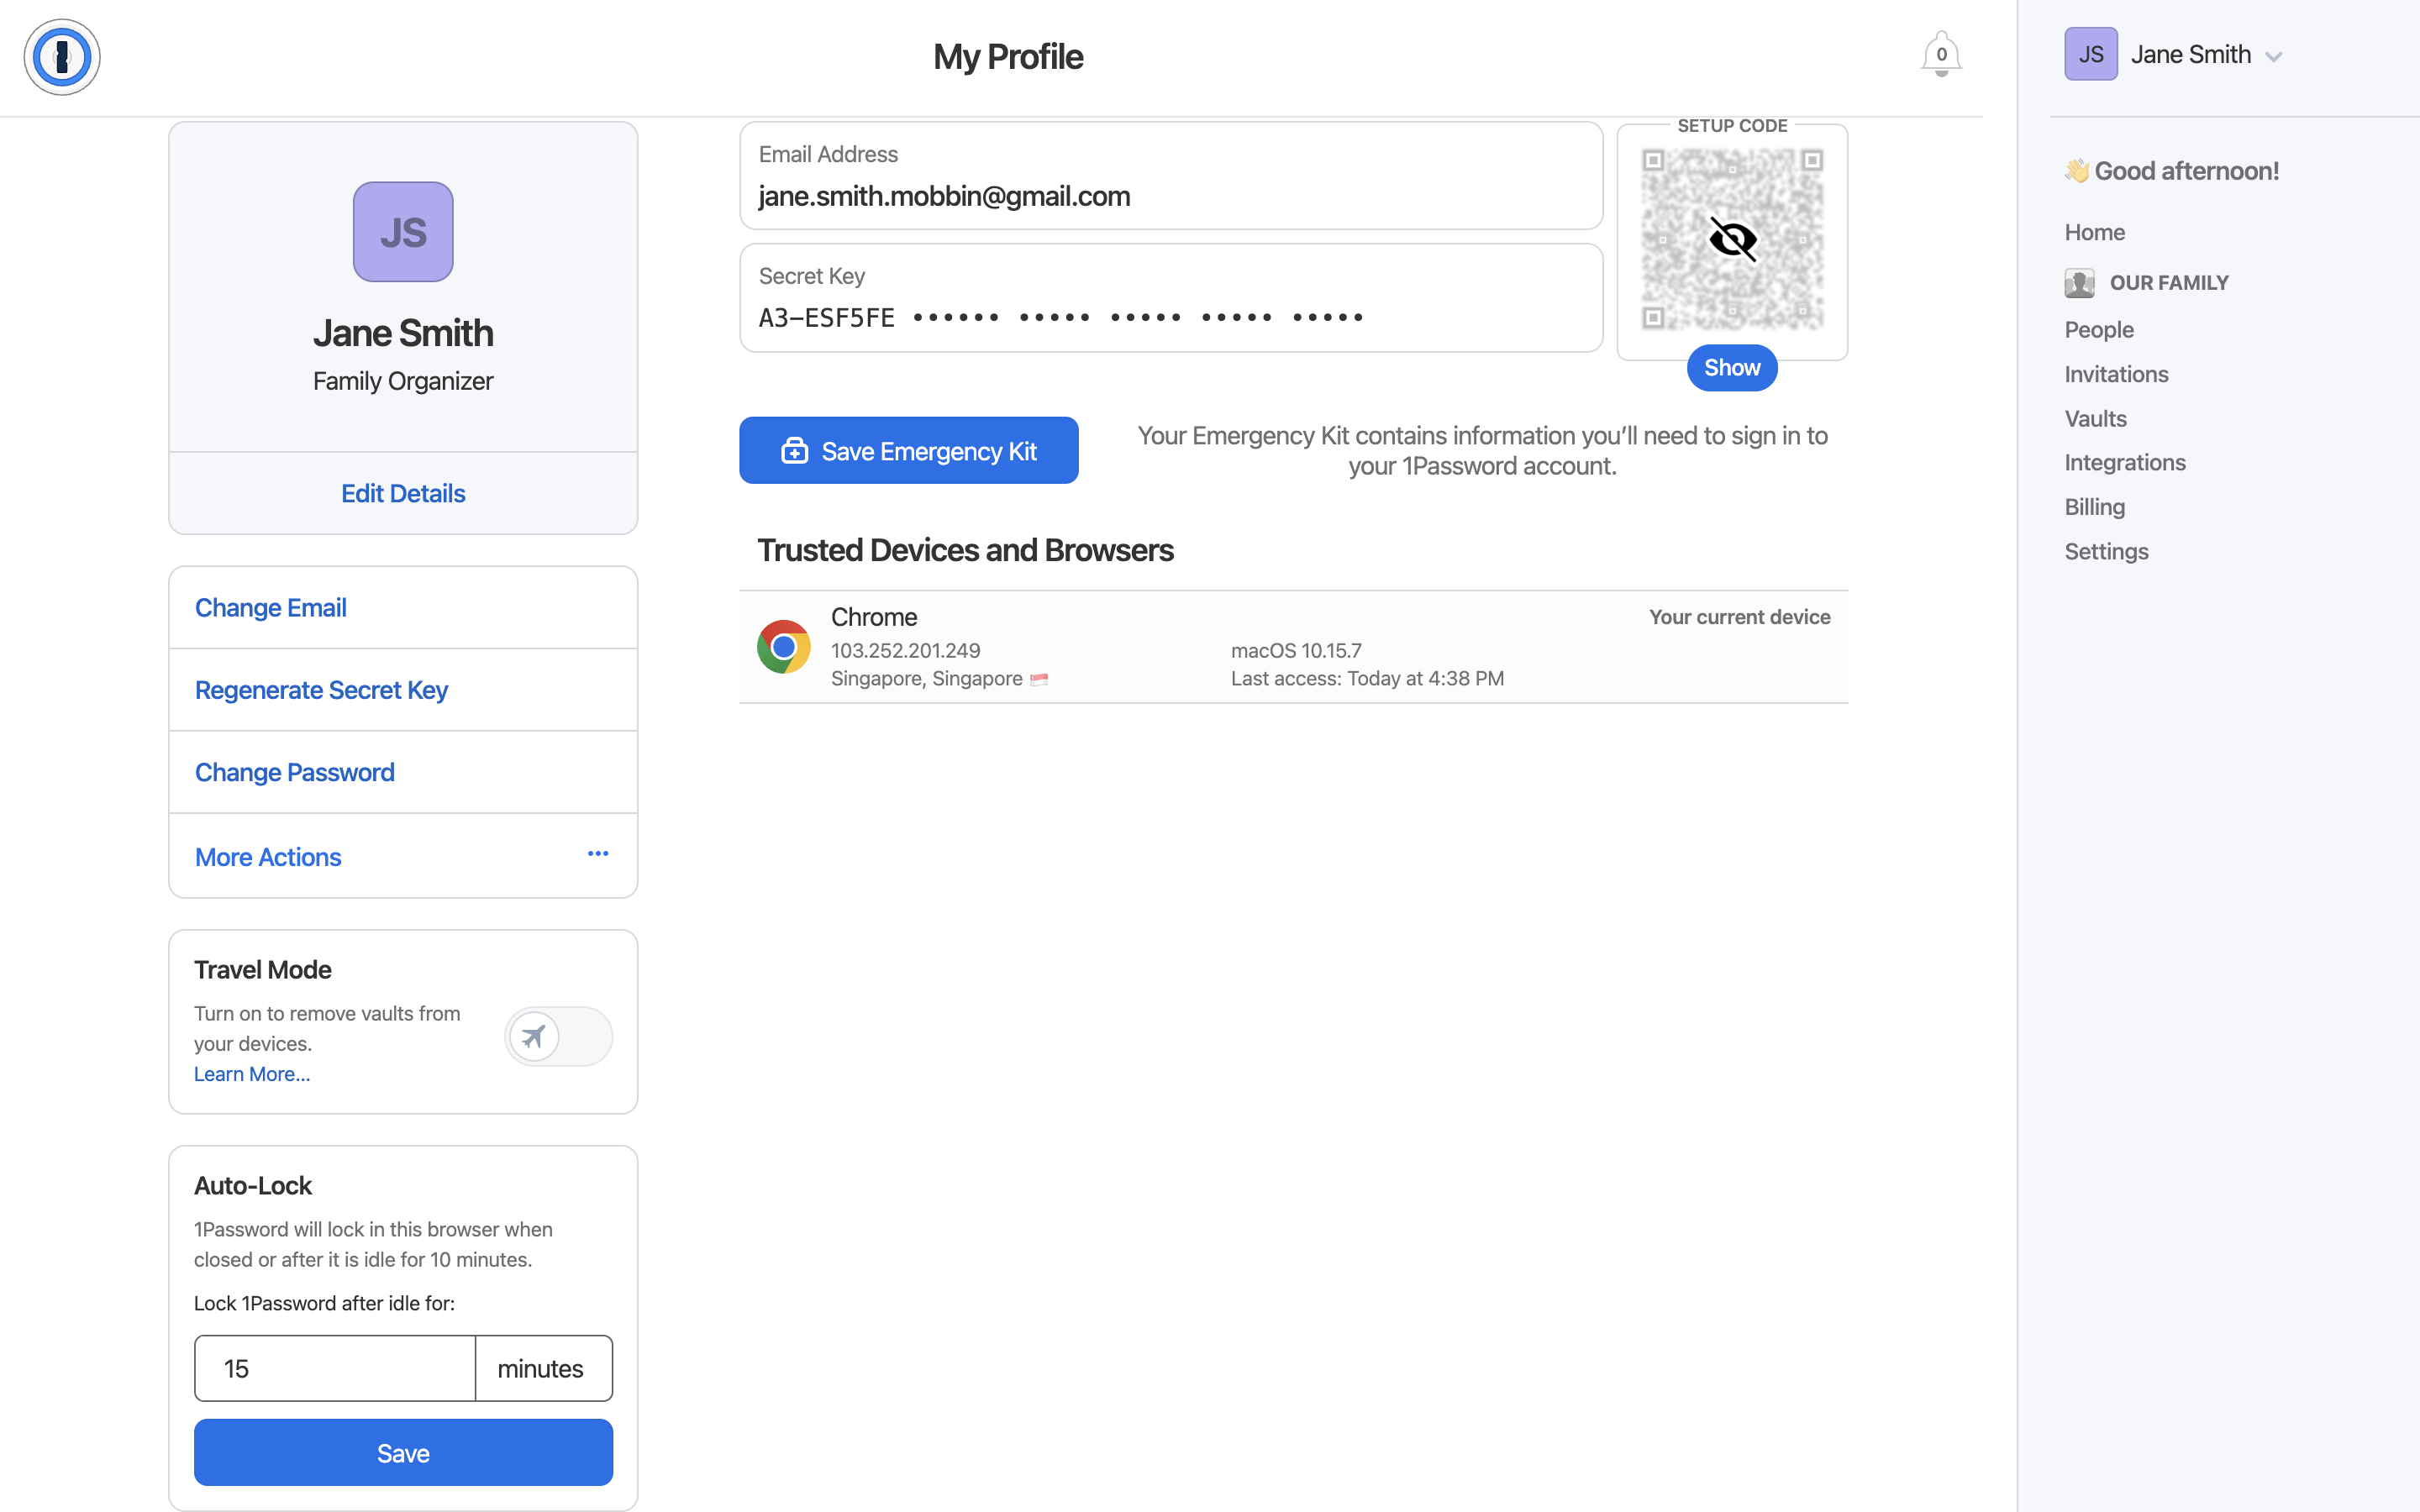Click the Trusted Devices and Browsers heading
The height and width of the screenshot is (1512, 2420).
[x=965, y=550]
